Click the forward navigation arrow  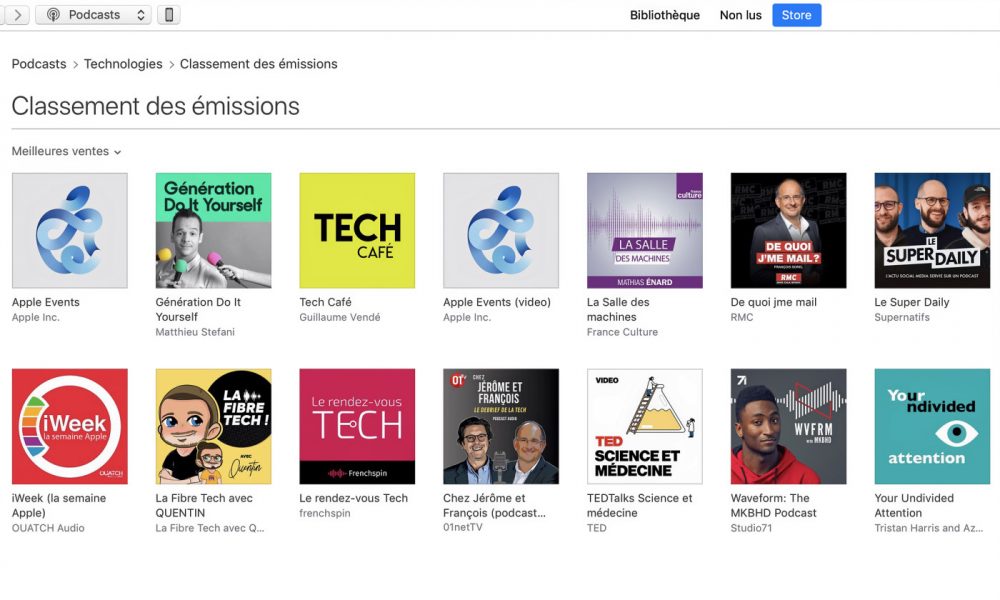coord(18,15)
